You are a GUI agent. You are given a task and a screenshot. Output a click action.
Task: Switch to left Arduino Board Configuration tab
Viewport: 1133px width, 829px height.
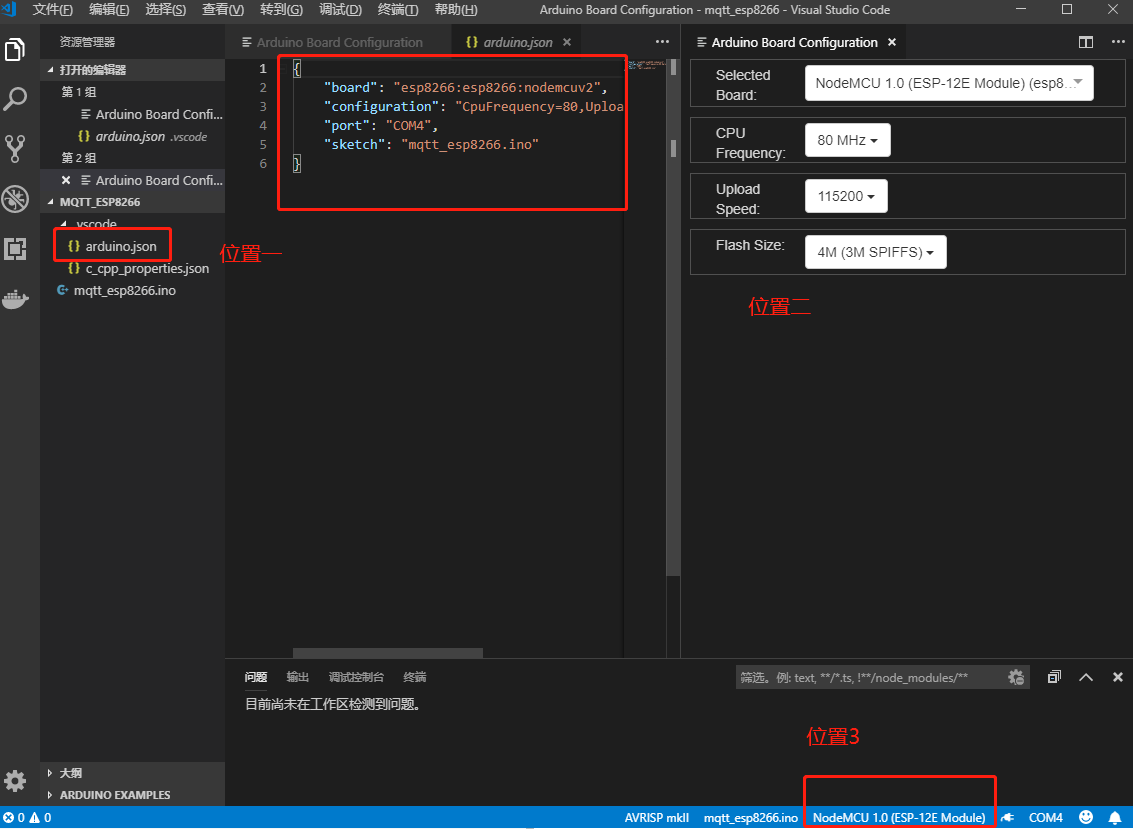338,43
